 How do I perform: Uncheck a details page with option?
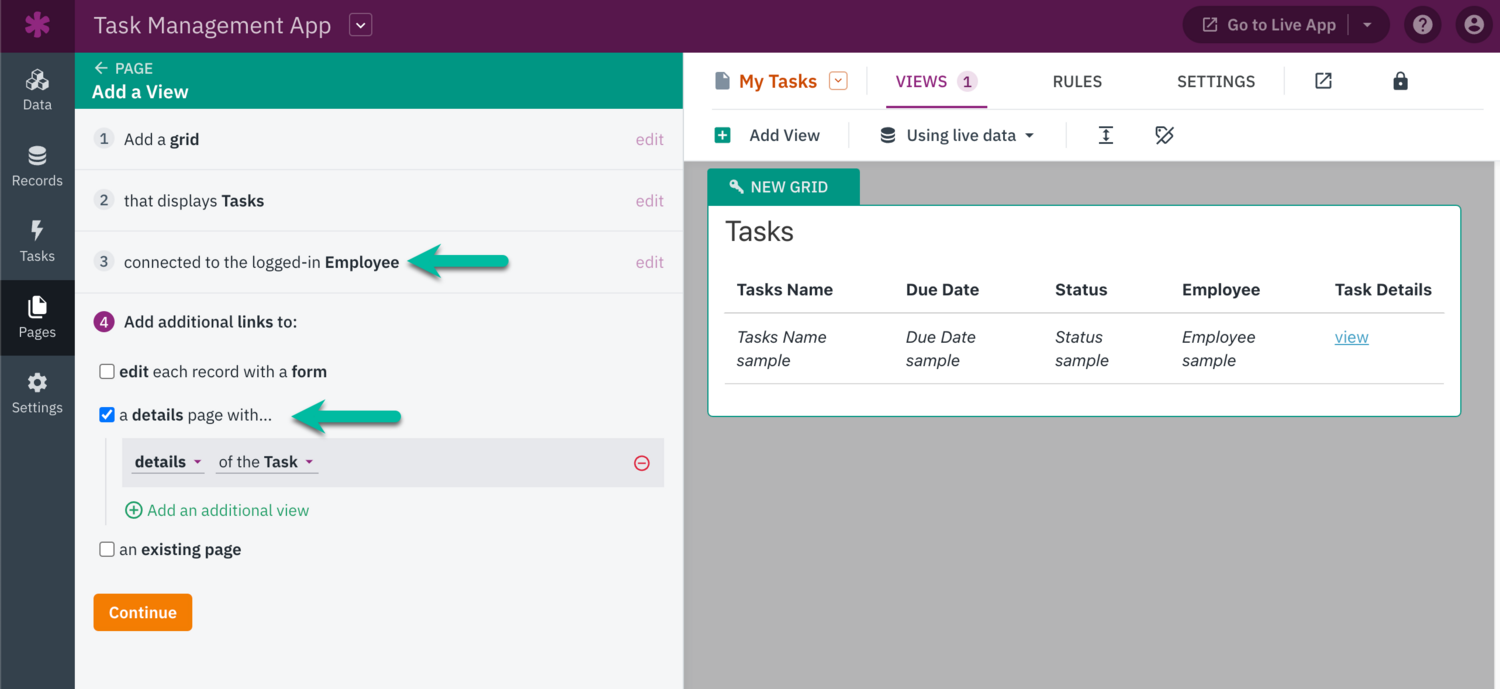107,414
